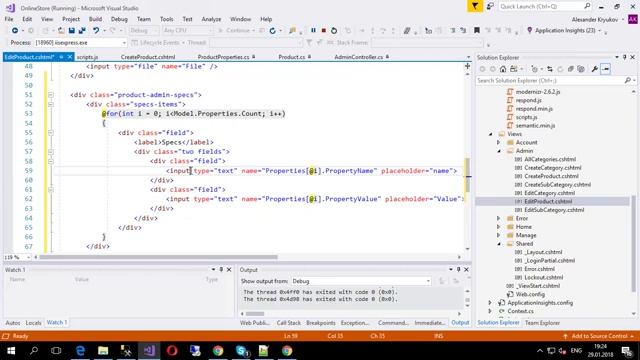The height and width of the screenshot is (360, 640).
Task: Expand the Manage folder
Action: click(498, 236)
